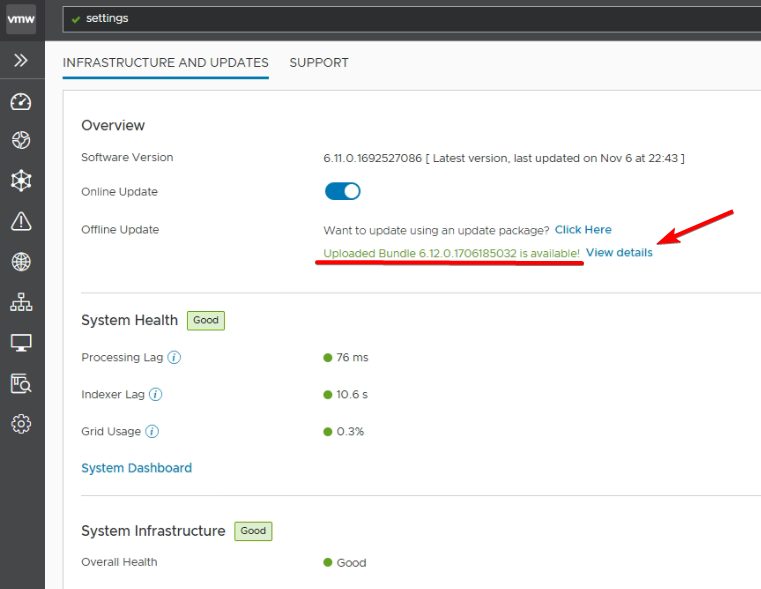Viewport: 761px width, 589px height.
Task: Click Here link for offline update package
Action: click(x=583, y=230)
